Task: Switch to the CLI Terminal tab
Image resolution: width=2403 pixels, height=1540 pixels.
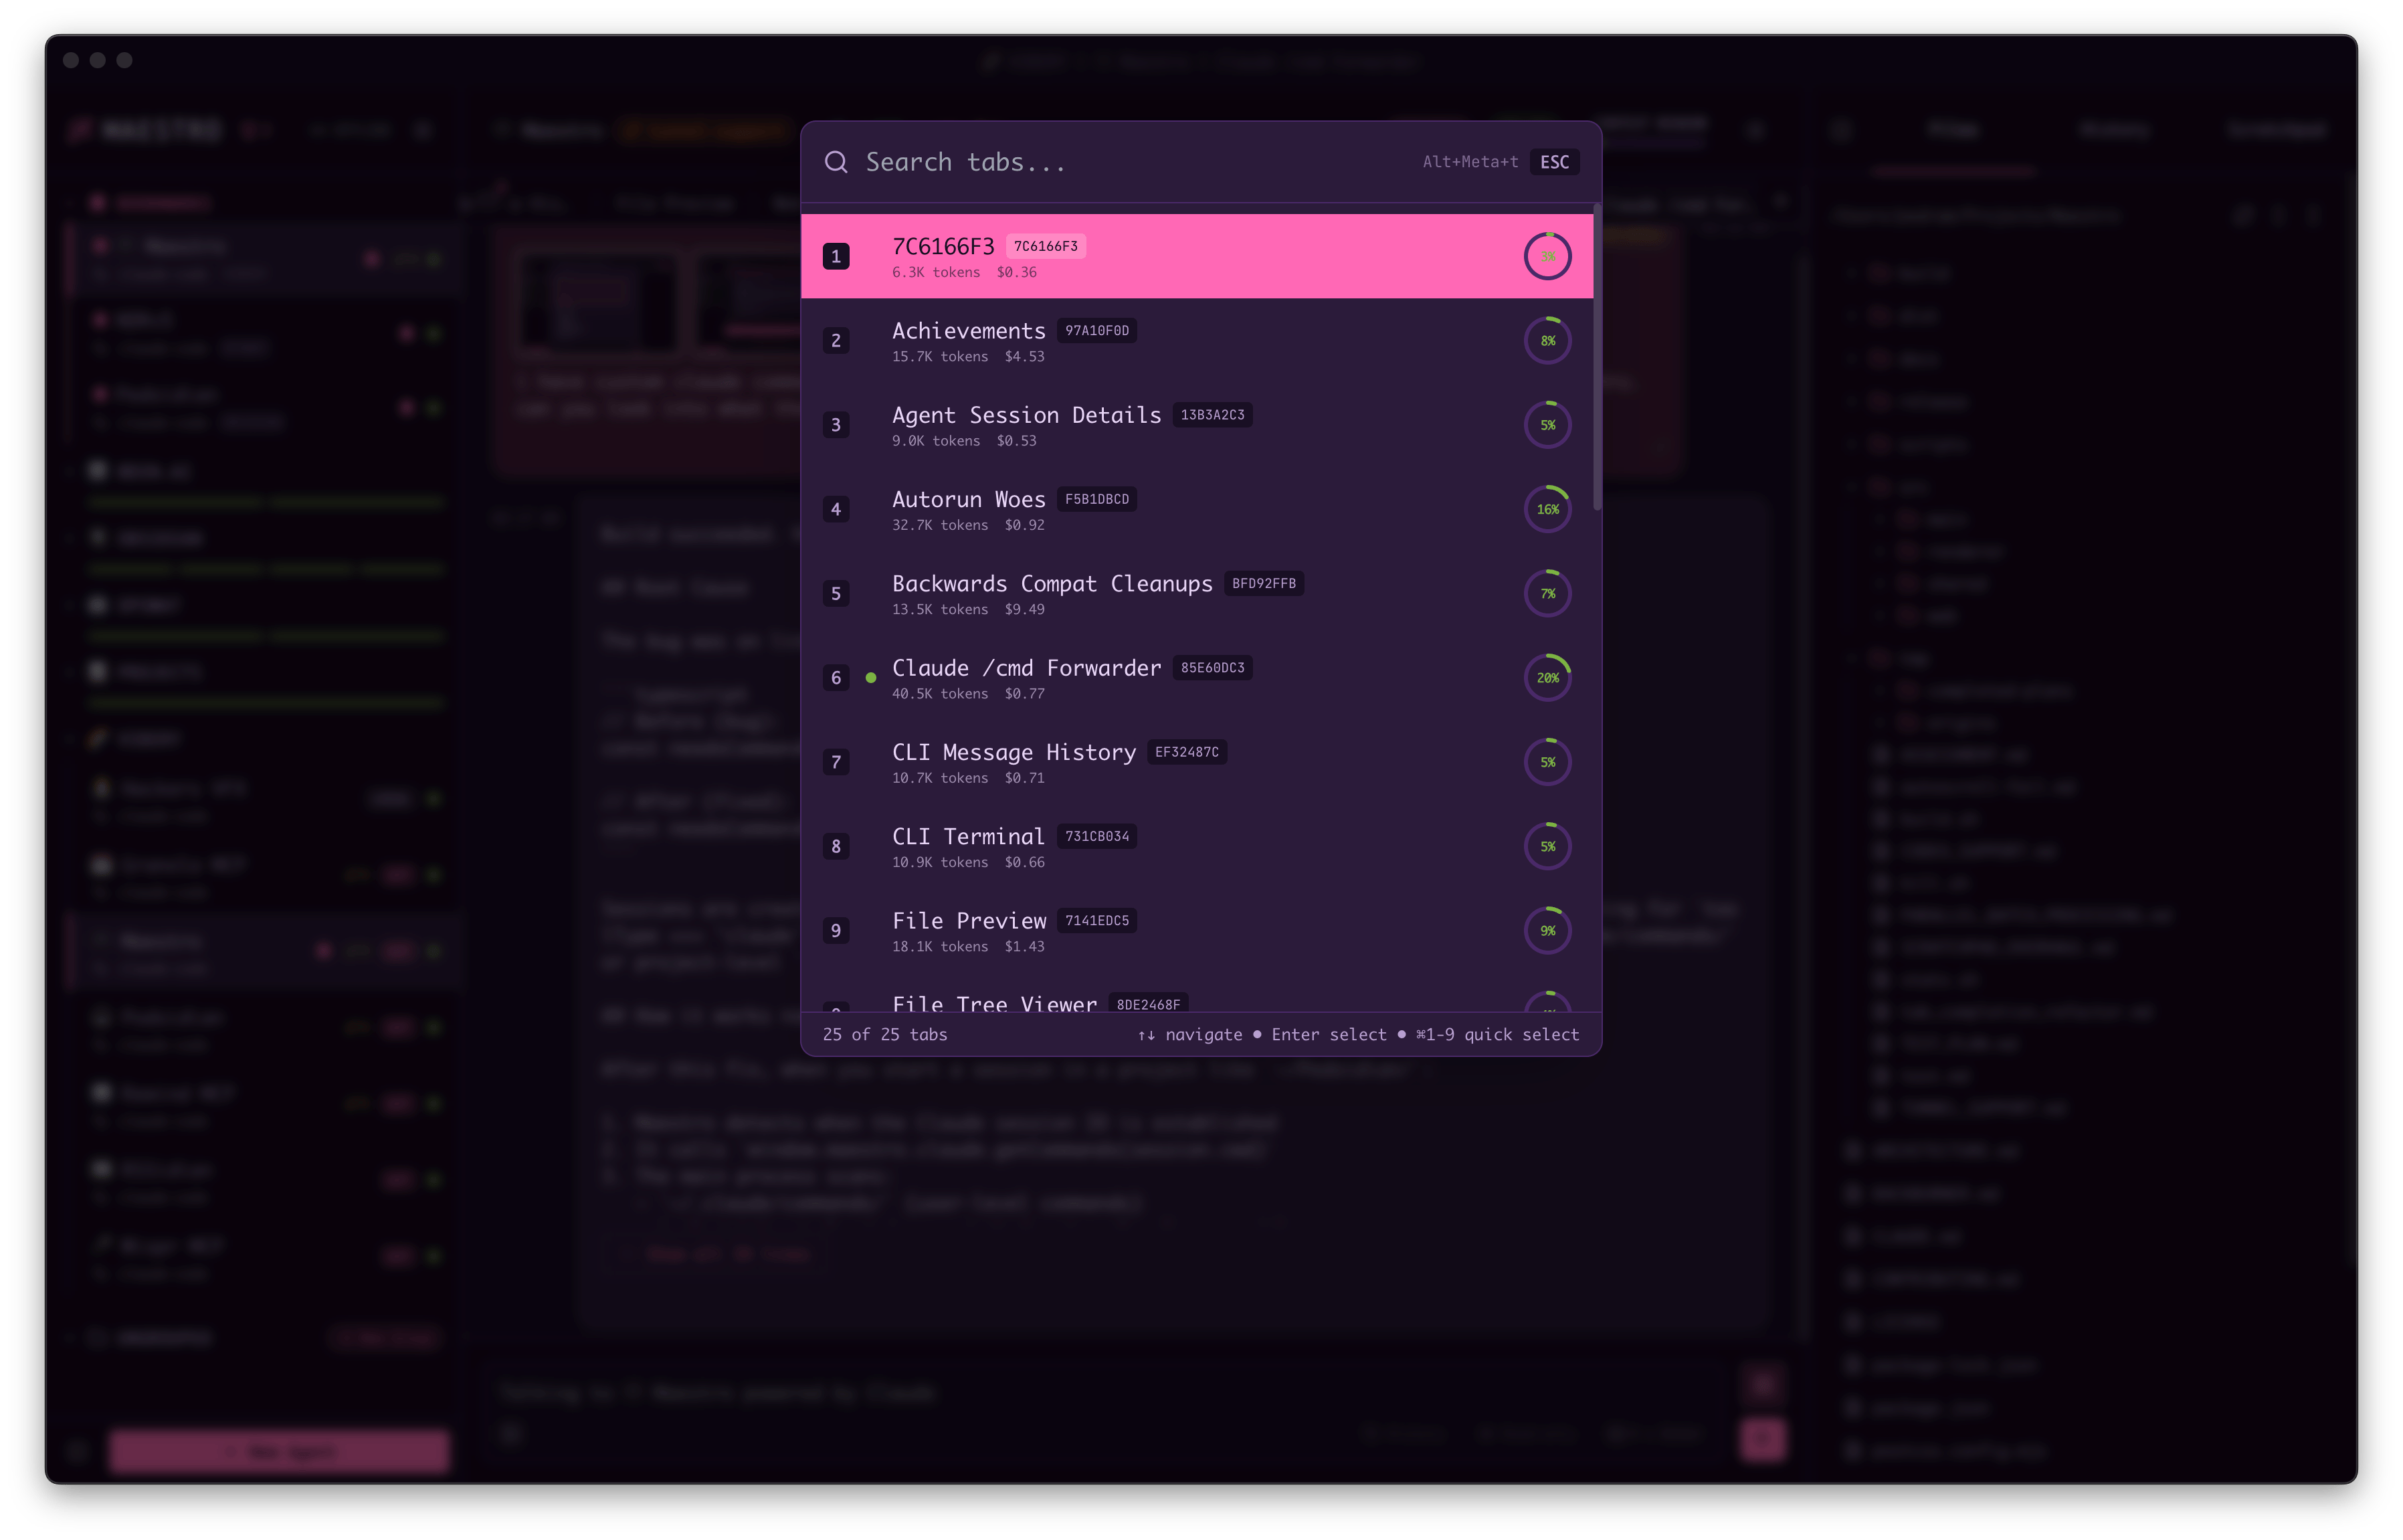Action: [x=1196, y=846]
